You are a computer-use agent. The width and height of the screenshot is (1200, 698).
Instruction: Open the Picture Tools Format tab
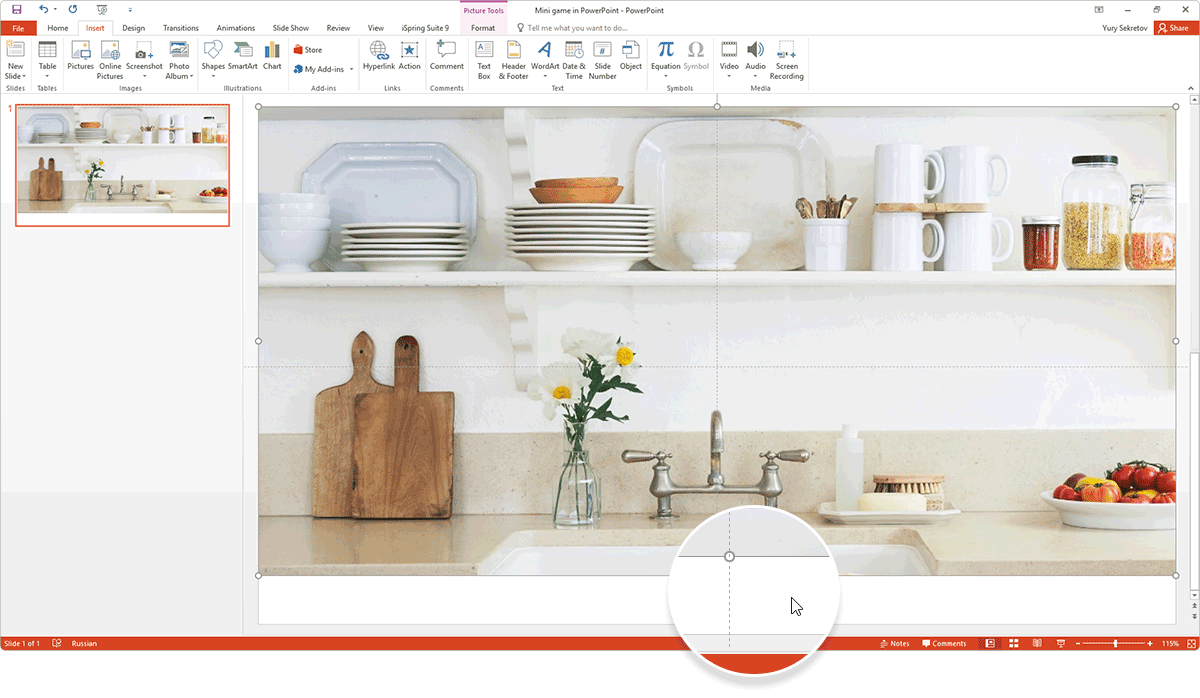(x=483, y=28)
